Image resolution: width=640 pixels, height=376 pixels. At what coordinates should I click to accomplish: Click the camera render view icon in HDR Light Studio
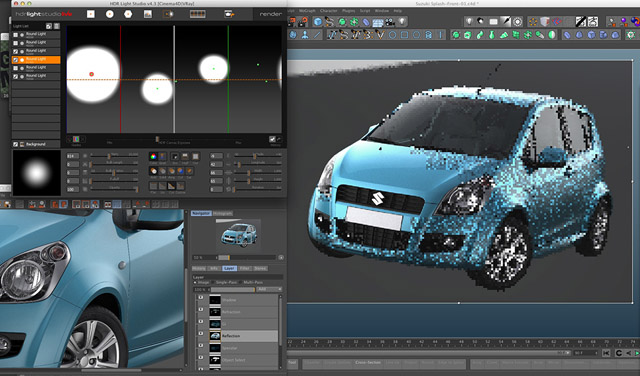tap(229, 14)
